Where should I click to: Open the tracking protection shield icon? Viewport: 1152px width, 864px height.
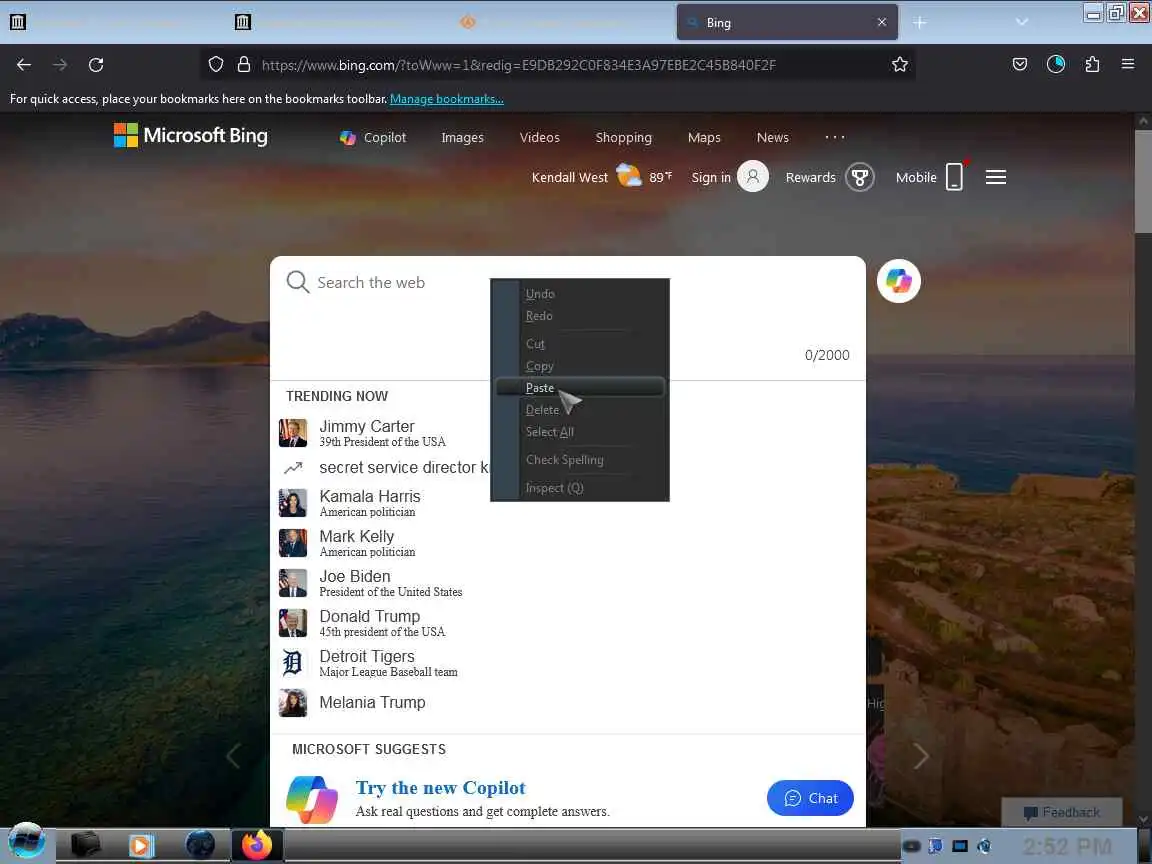coord(215,65)
